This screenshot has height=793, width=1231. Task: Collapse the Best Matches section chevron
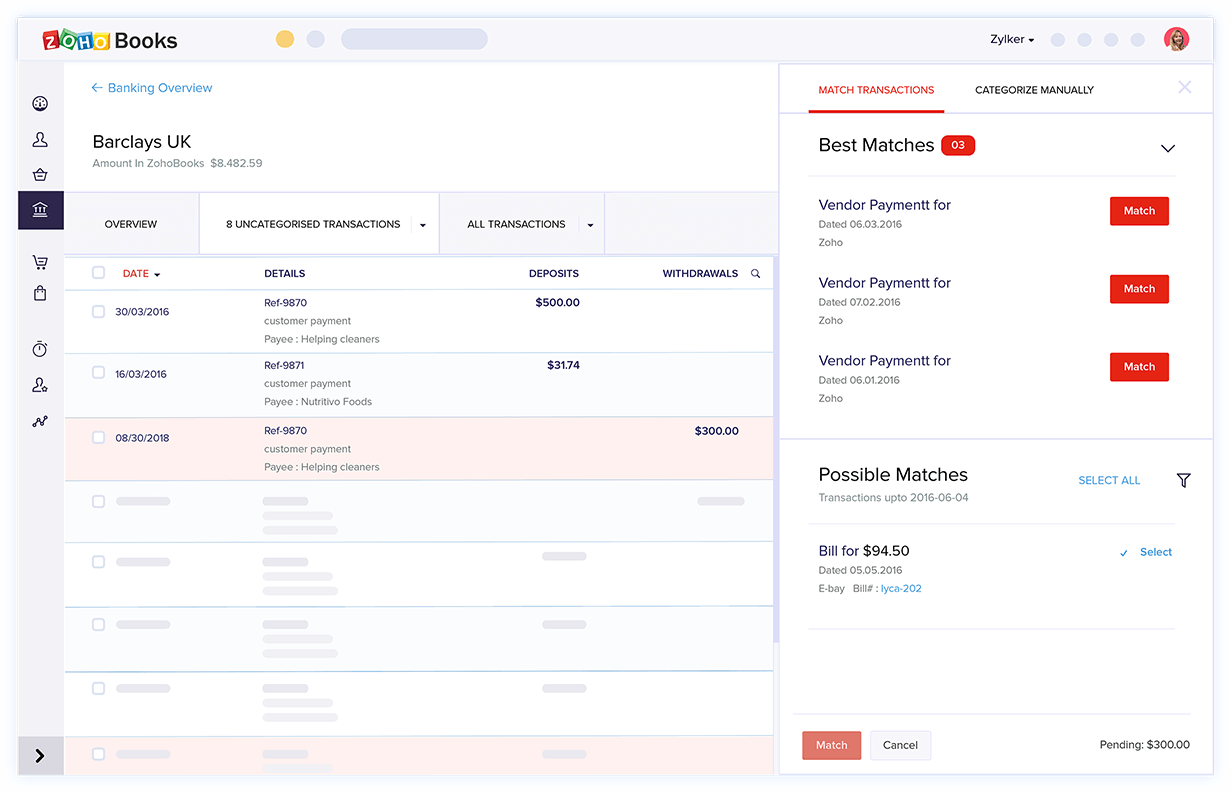point(1167,148)
